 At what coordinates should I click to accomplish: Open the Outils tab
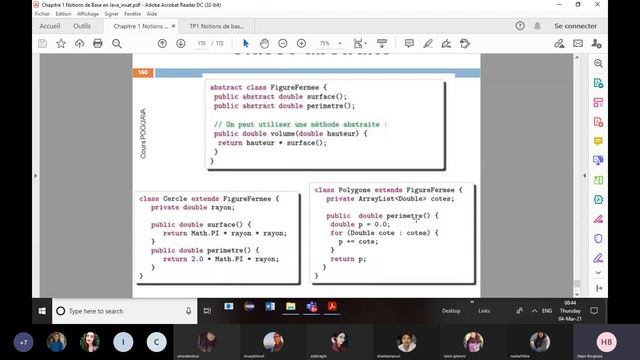tap(82, 26)
